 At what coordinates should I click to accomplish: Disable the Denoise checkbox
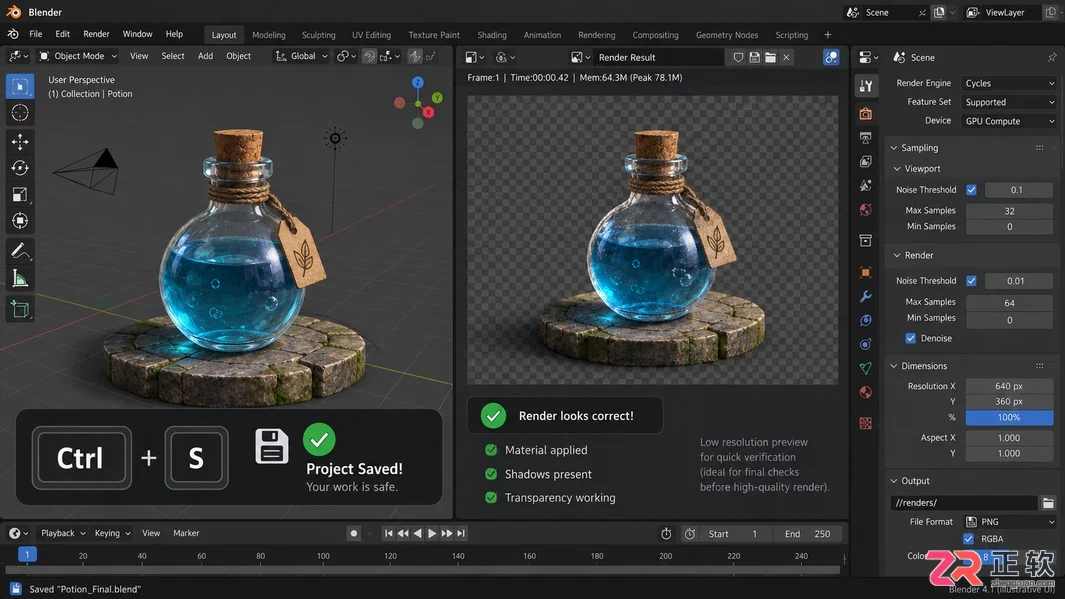coord(911,338)
